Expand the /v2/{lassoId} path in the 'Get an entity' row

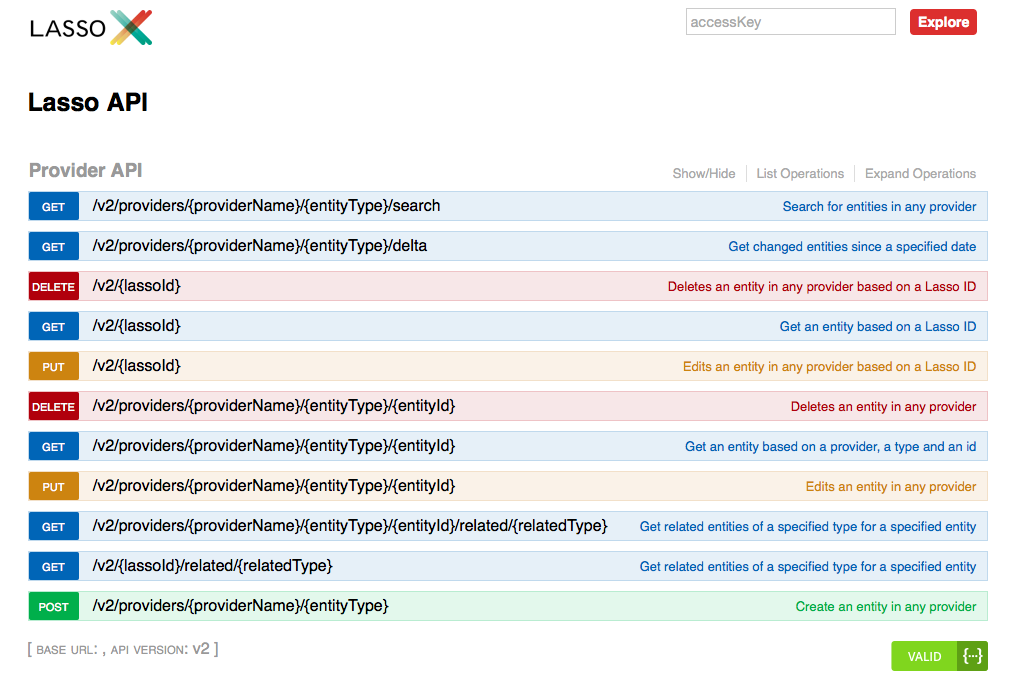[x=136, y=326]
